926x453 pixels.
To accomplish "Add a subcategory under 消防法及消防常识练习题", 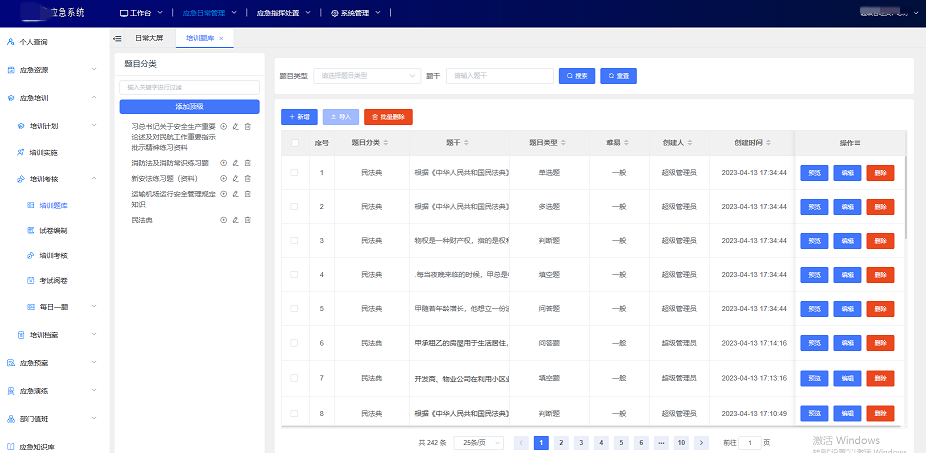I will (224, 163).
